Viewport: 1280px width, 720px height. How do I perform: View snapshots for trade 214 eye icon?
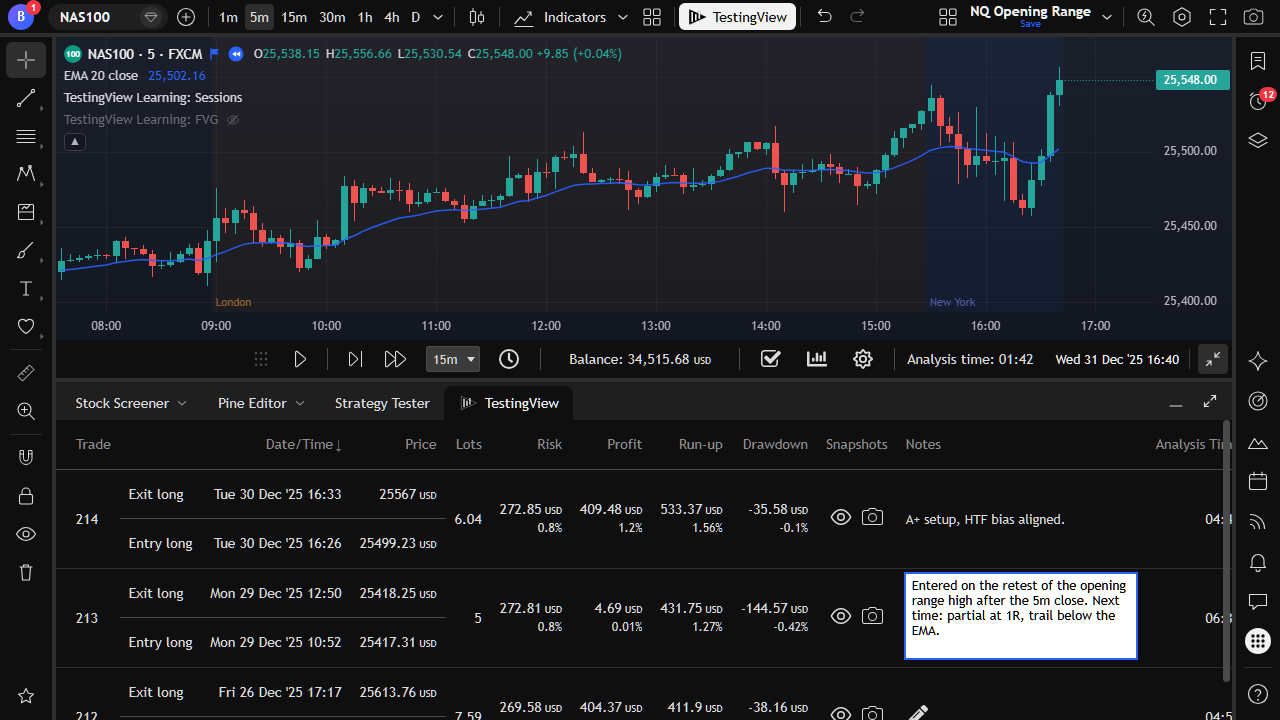coord(841,517)
